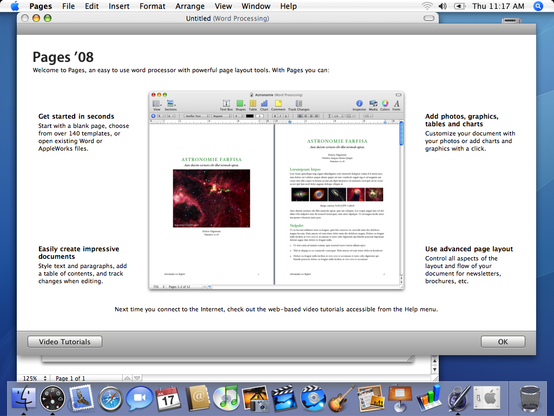This screenshot has width=554, height=416.
Task: Open iPhoto from the Dock
Action: (255, 399)
